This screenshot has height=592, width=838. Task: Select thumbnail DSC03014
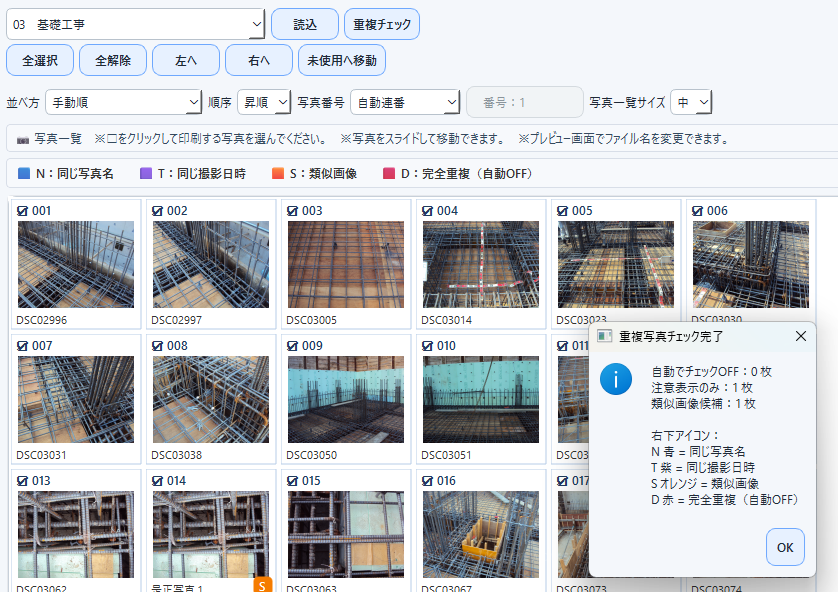pos(481,264)
